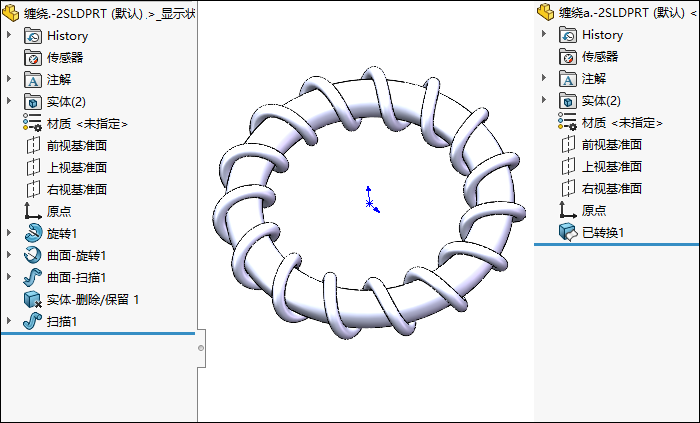Click the 扫描1 sweep feature icon
Viewport: 700px width, 423px height.
(x=33, y=321)
